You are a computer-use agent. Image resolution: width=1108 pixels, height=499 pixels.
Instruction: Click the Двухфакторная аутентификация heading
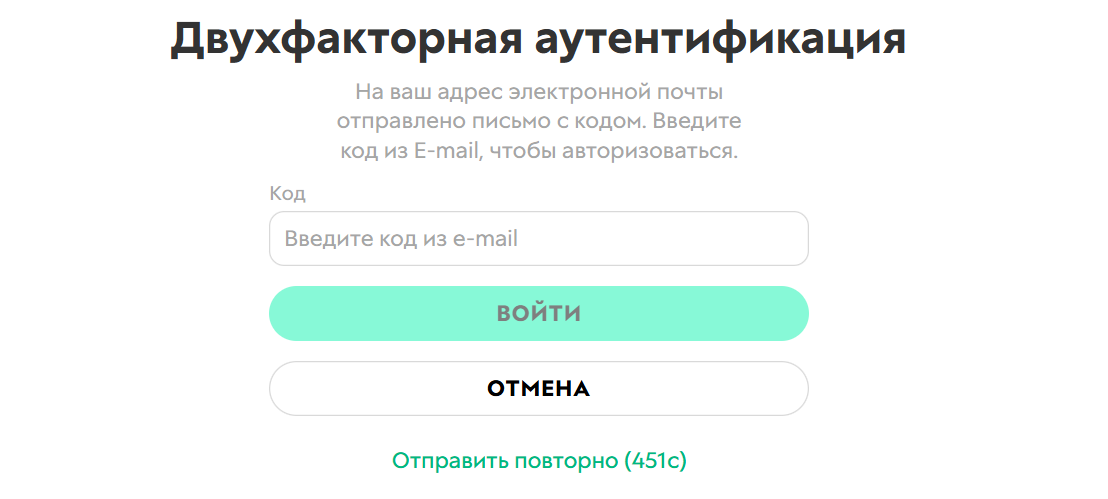(538, 40)
